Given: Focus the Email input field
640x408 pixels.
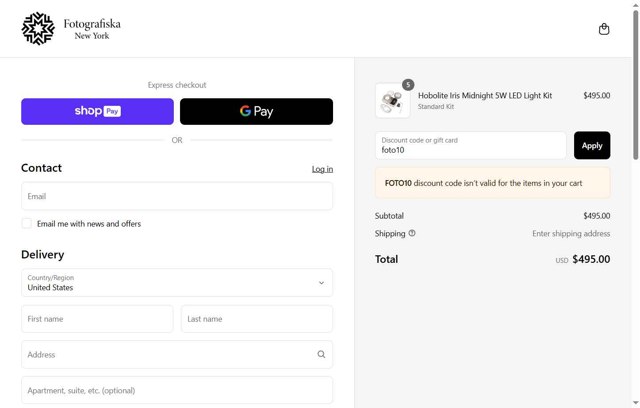Looking at the screenshot, I should click(177, 196).
